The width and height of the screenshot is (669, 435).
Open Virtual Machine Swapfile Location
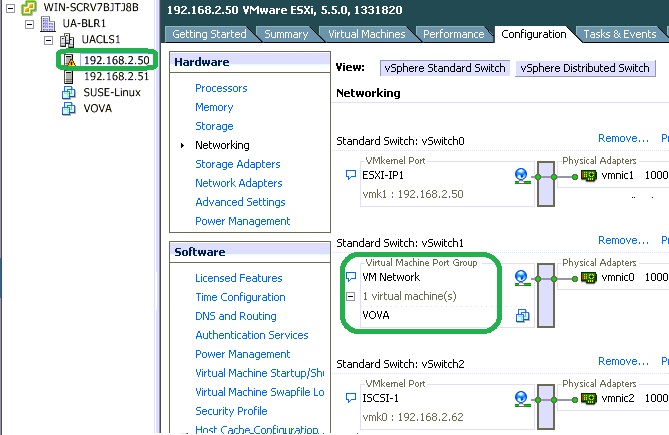pos(259,392)
